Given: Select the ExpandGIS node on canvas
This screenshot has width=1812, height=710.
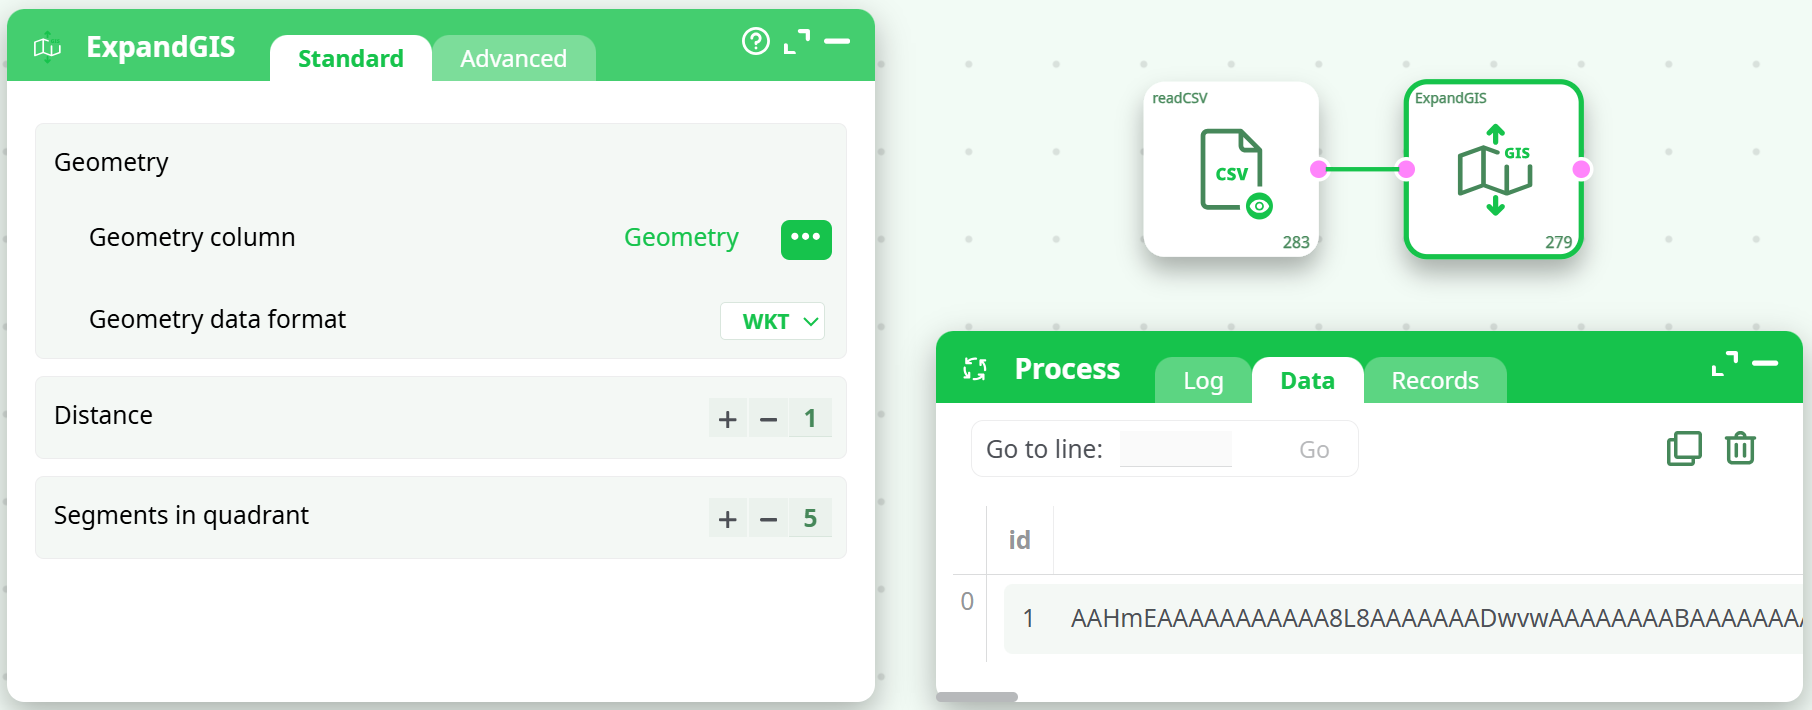Looking at the screenshot, I should [1493, 169].
